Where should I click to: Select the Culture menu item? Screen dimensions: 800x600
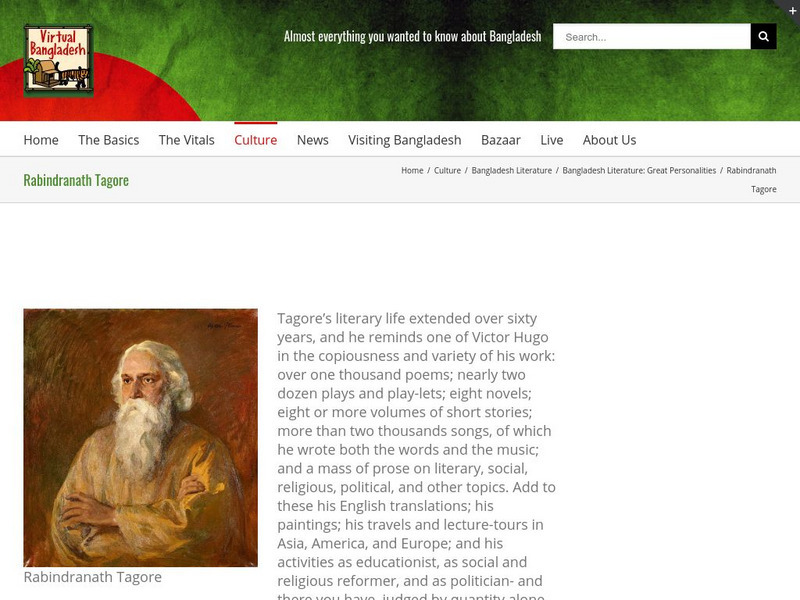pyautogui.click(x=256, y=140)
